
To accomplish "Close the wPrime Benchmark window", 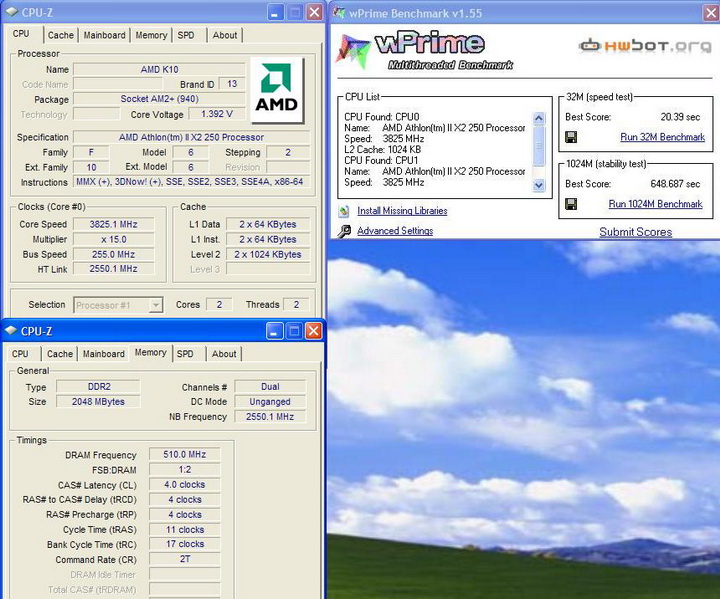I will click(711, 13).
